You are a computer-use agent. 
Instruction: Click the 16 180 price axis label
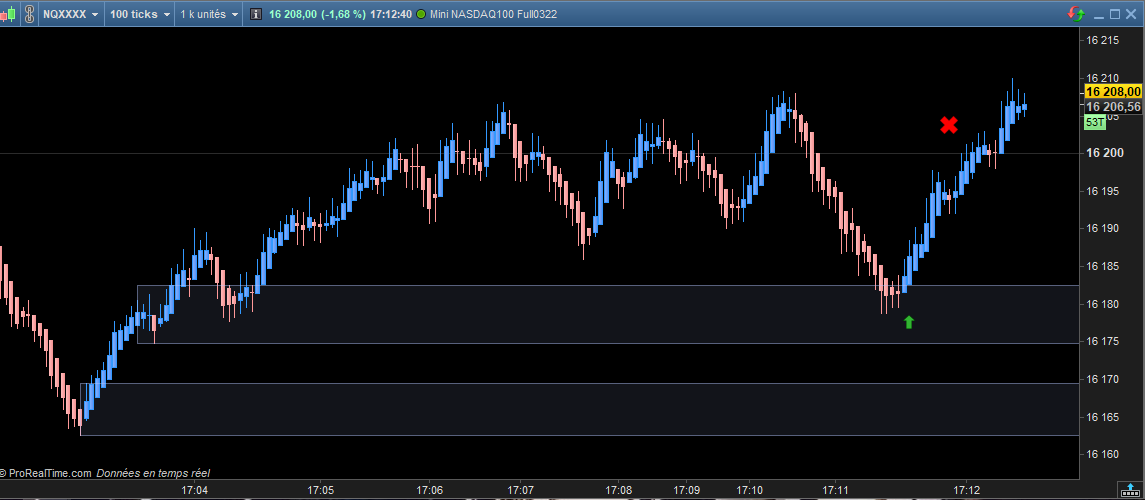[x=1103, y=304]
